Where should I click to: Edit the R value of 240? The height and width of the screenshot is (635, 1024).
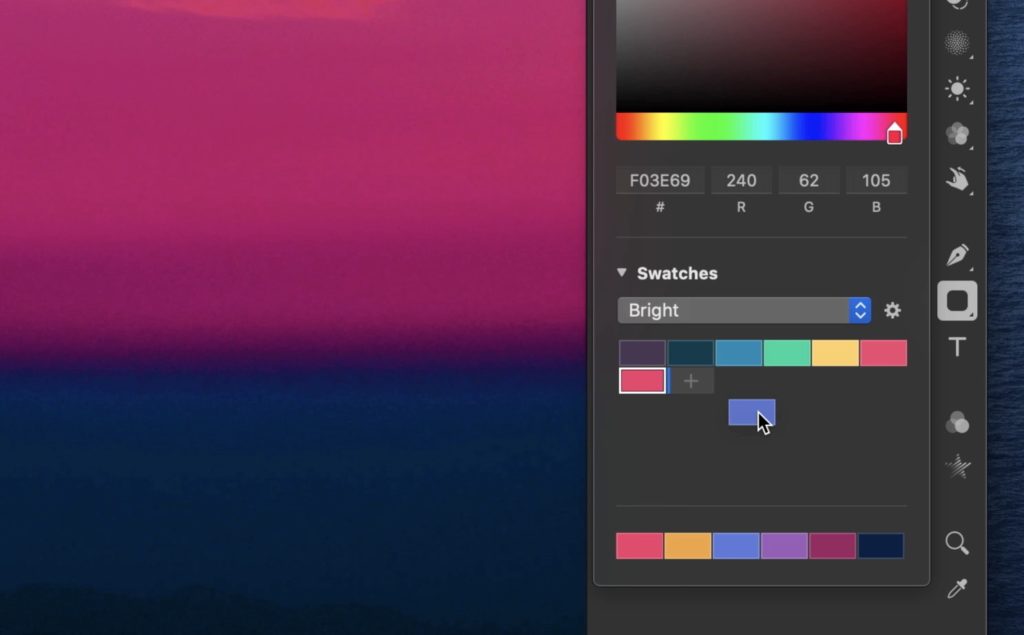[741, 180]
